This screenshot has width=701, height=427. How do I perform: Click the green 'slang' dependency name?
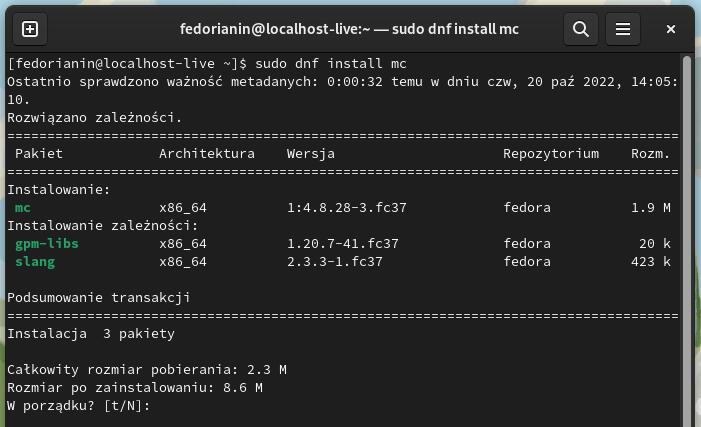35,262
